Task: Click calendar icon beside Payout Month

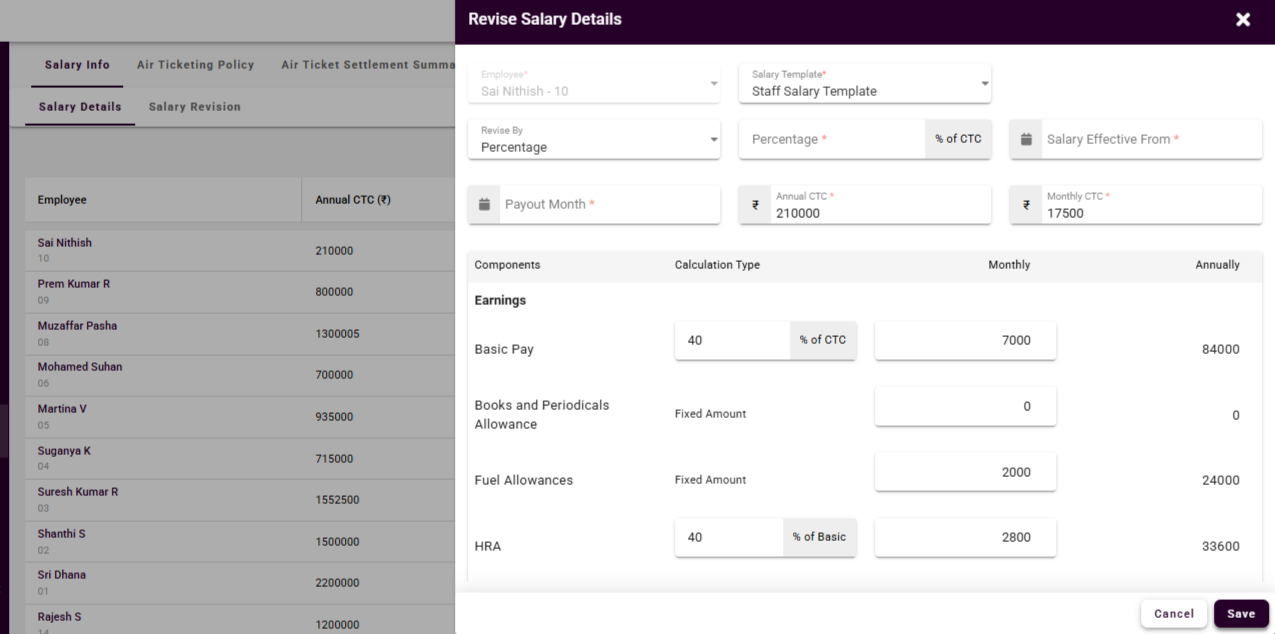Action: (x=484, y=204)
